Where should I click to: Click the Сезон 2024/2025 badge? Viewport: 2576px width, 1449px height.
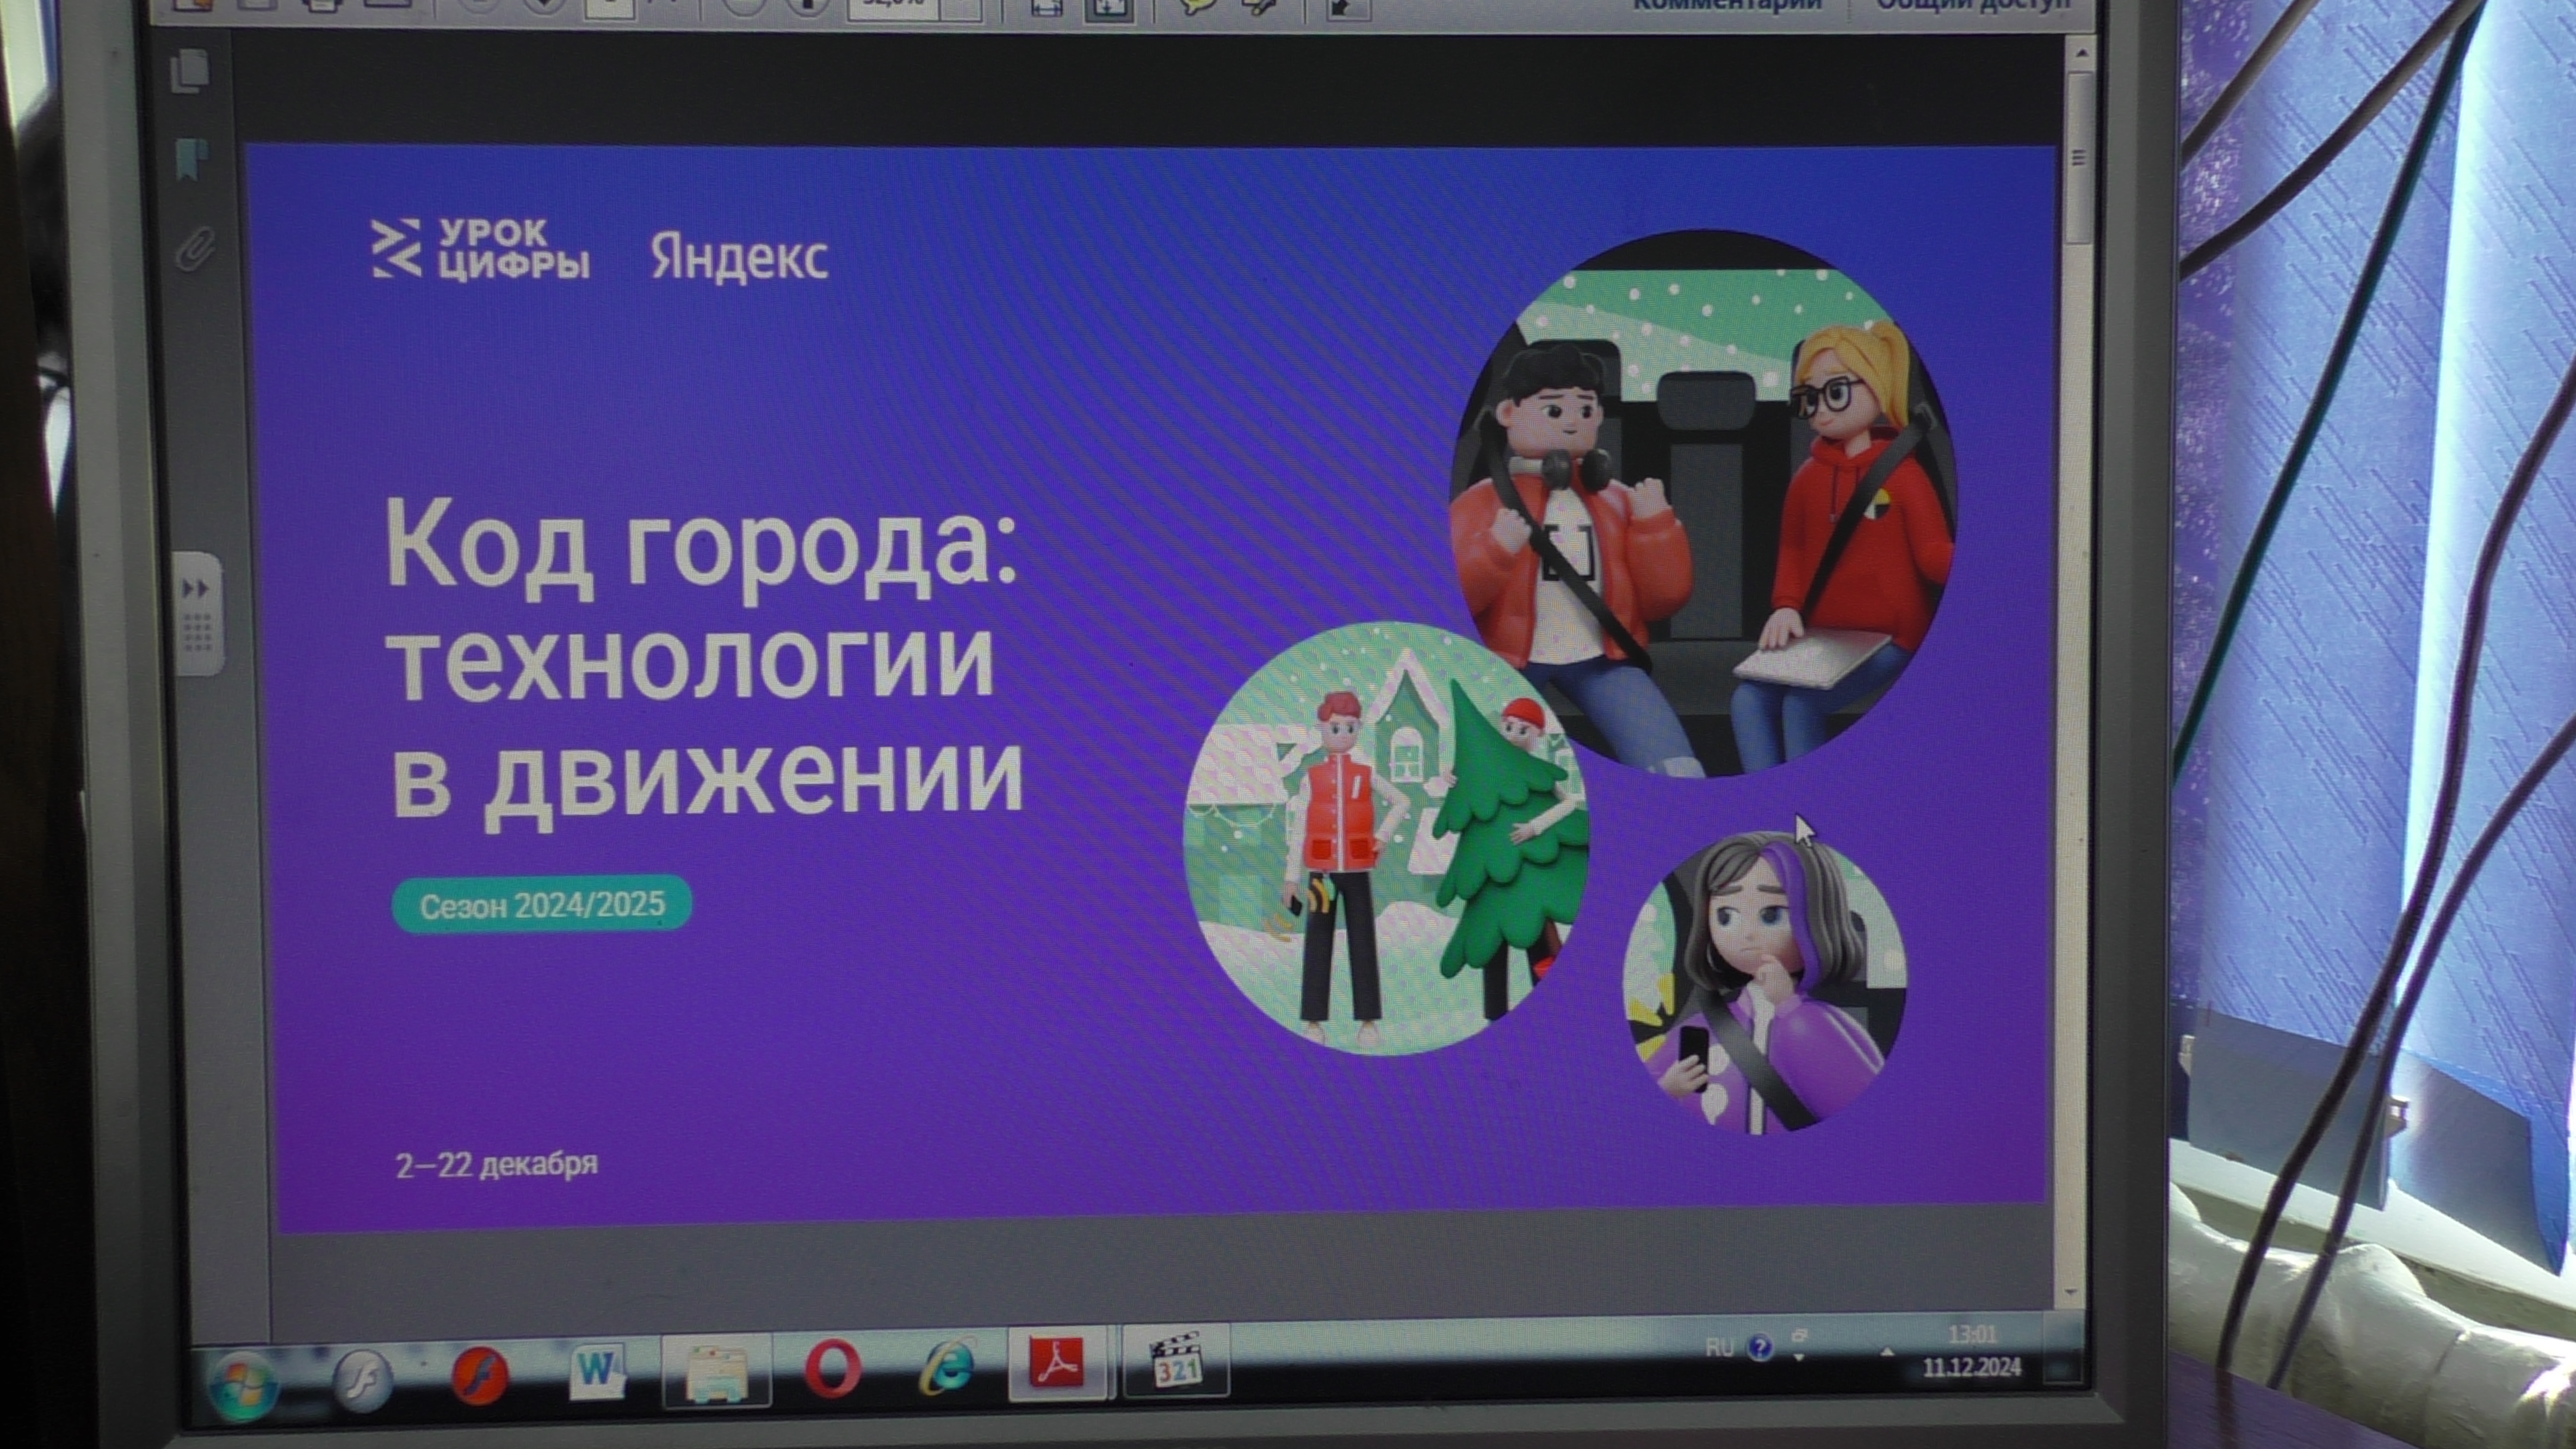click(541, 904)
